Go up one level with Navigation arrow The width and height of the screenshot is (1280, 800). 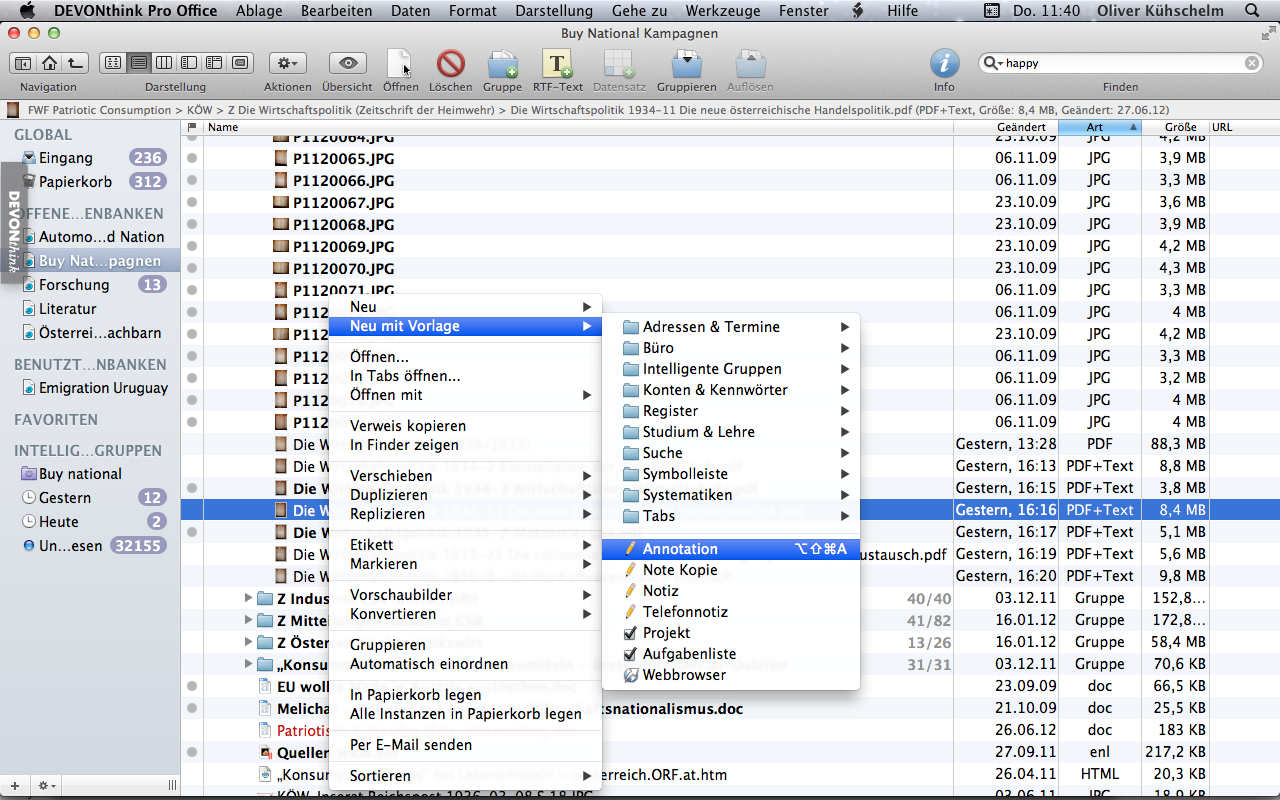[75, 63]
